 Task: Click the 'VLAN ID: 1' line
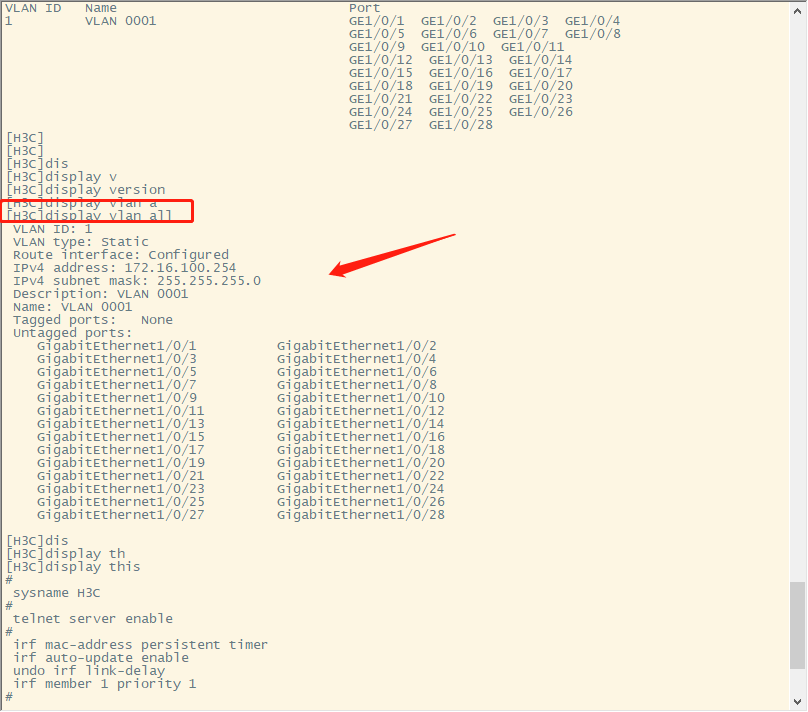click(53, 229)
